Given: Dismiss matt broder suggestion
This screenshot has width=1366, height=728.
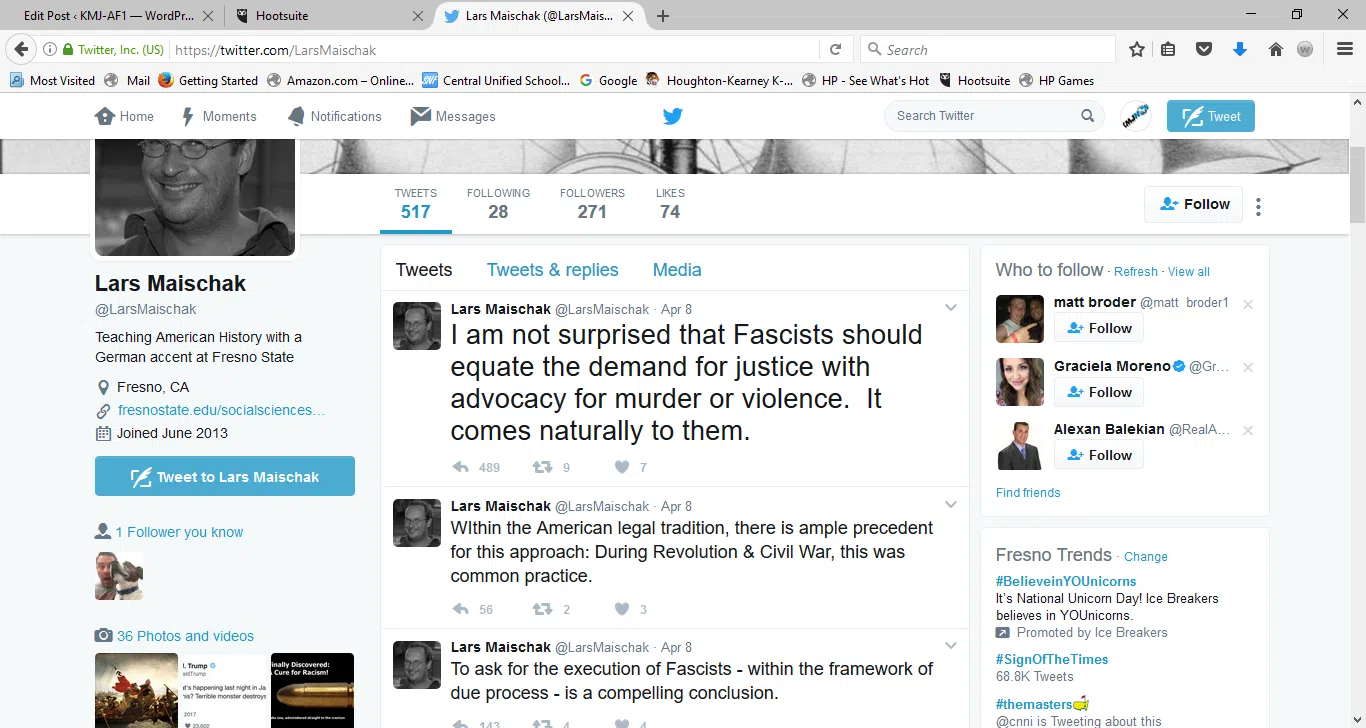Looking at the screenshot, I should click(1248, 304).
